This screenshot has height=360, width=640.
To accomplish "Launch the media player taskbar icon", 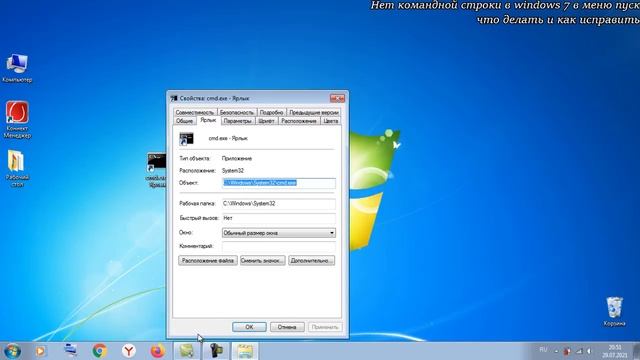I will click(40, 351).
